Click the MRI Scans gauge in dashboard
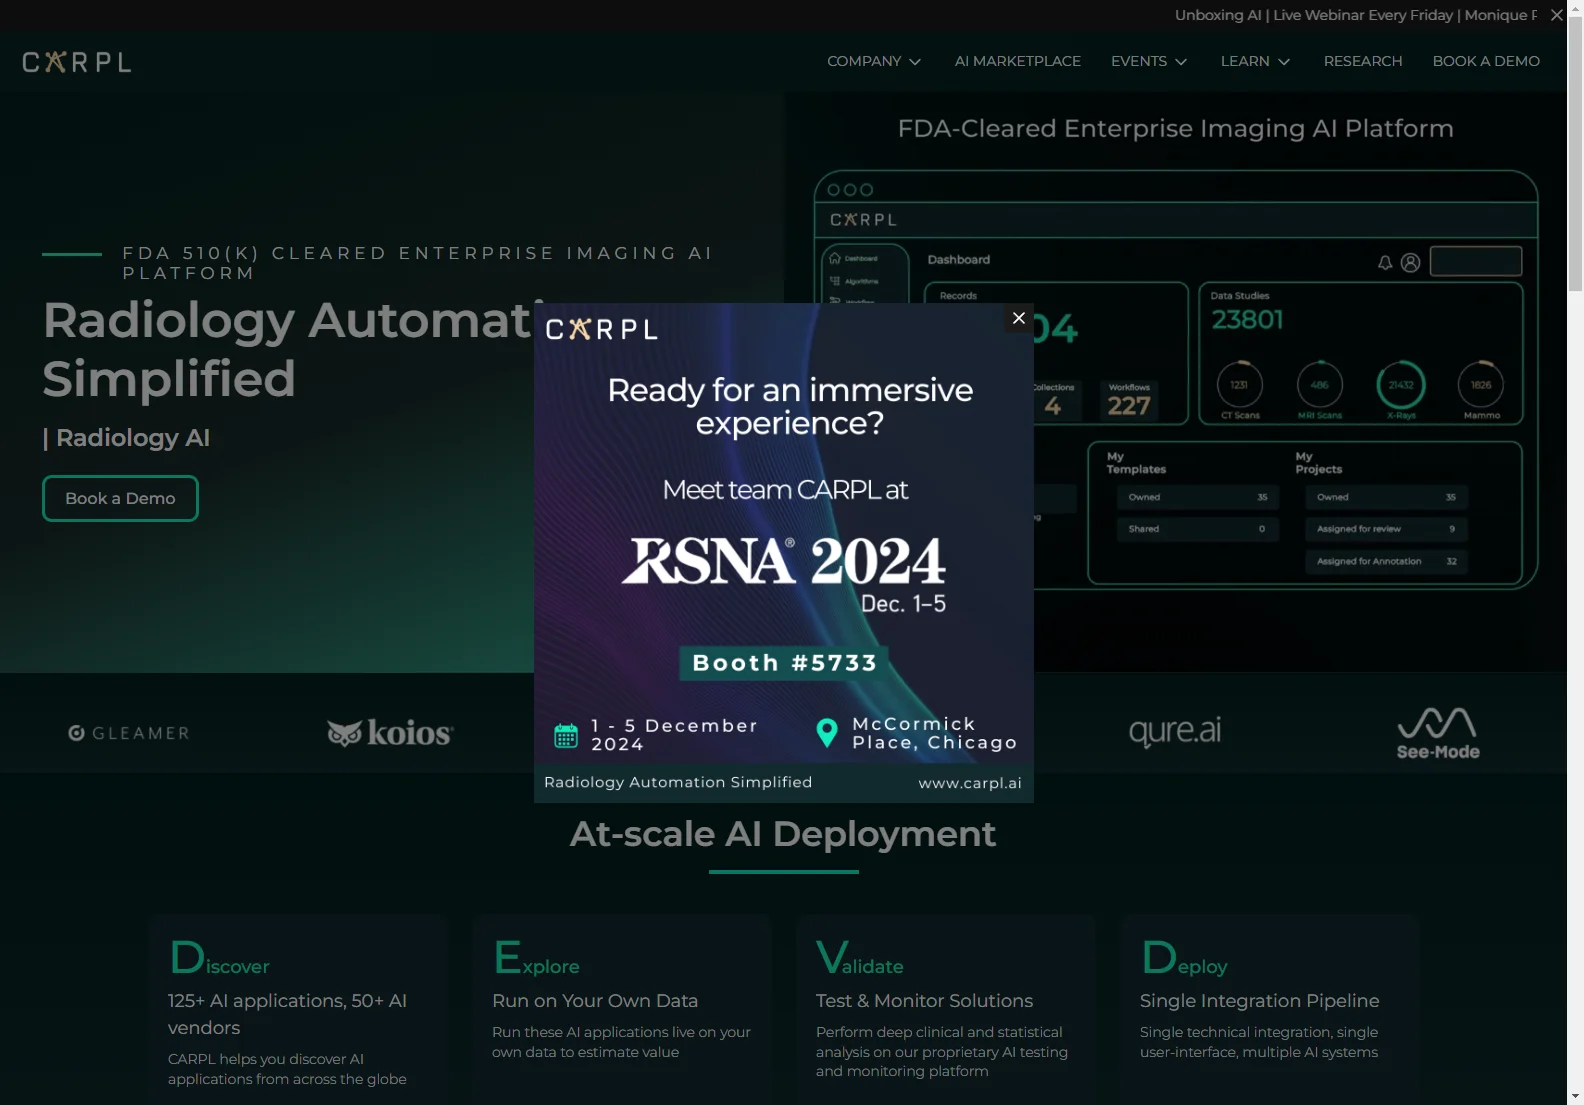1584x1105 pixels. point(1320,390)
